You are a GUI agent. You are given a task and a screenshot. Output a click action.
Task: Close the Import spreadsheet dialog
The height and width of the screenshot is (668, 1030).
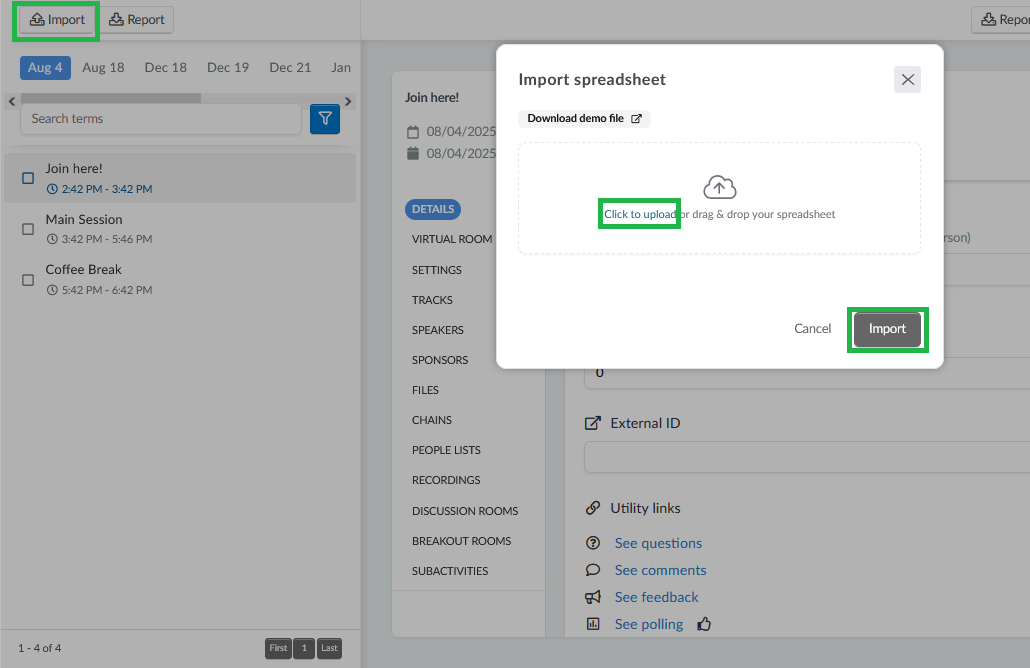(x=907, y=79)
